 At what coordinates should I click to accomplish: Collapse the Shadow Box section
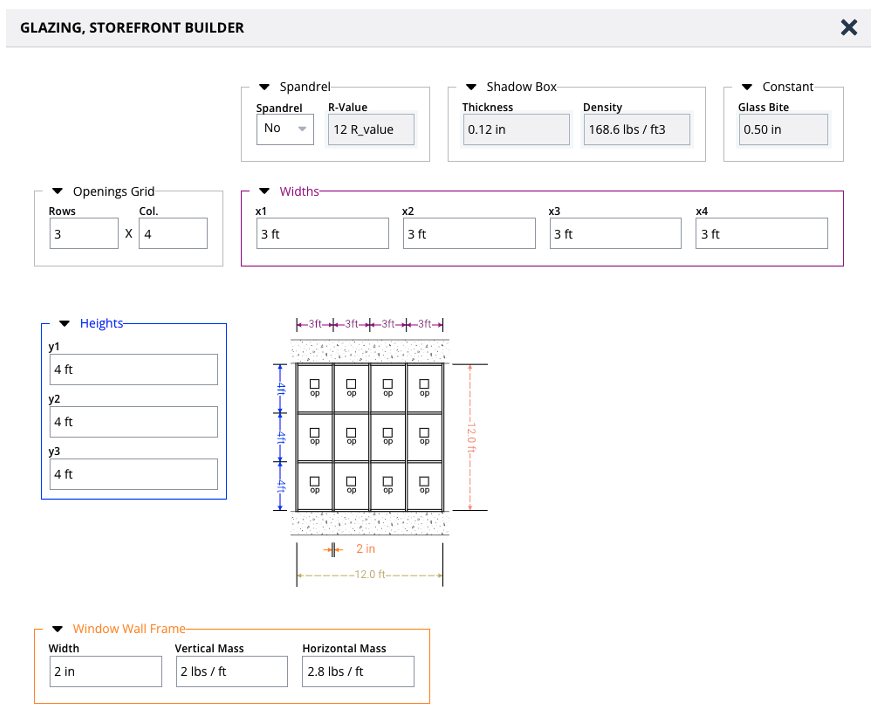471,87
